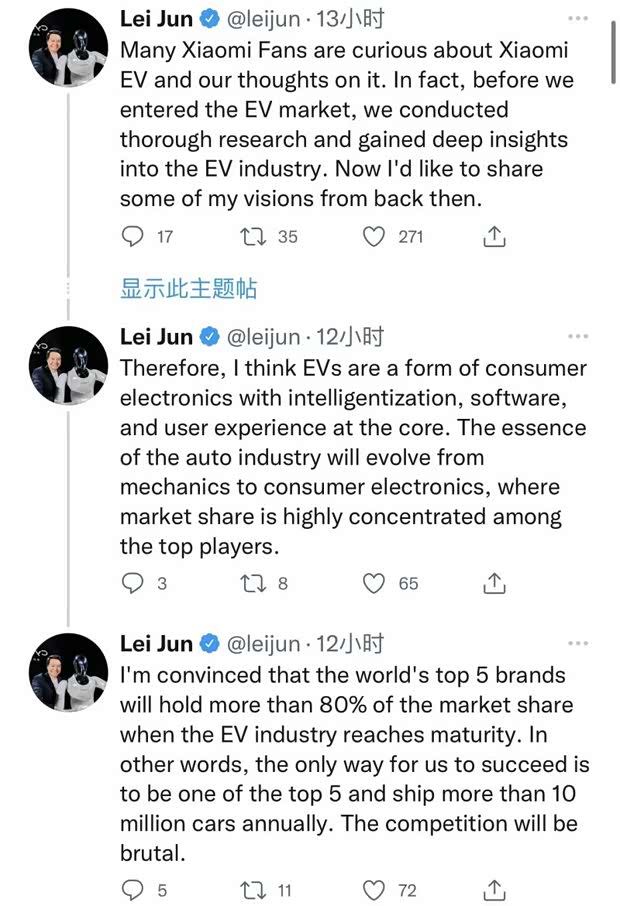
Task: Retweet the tweet with 8 retweets
Action: [255, 583]
